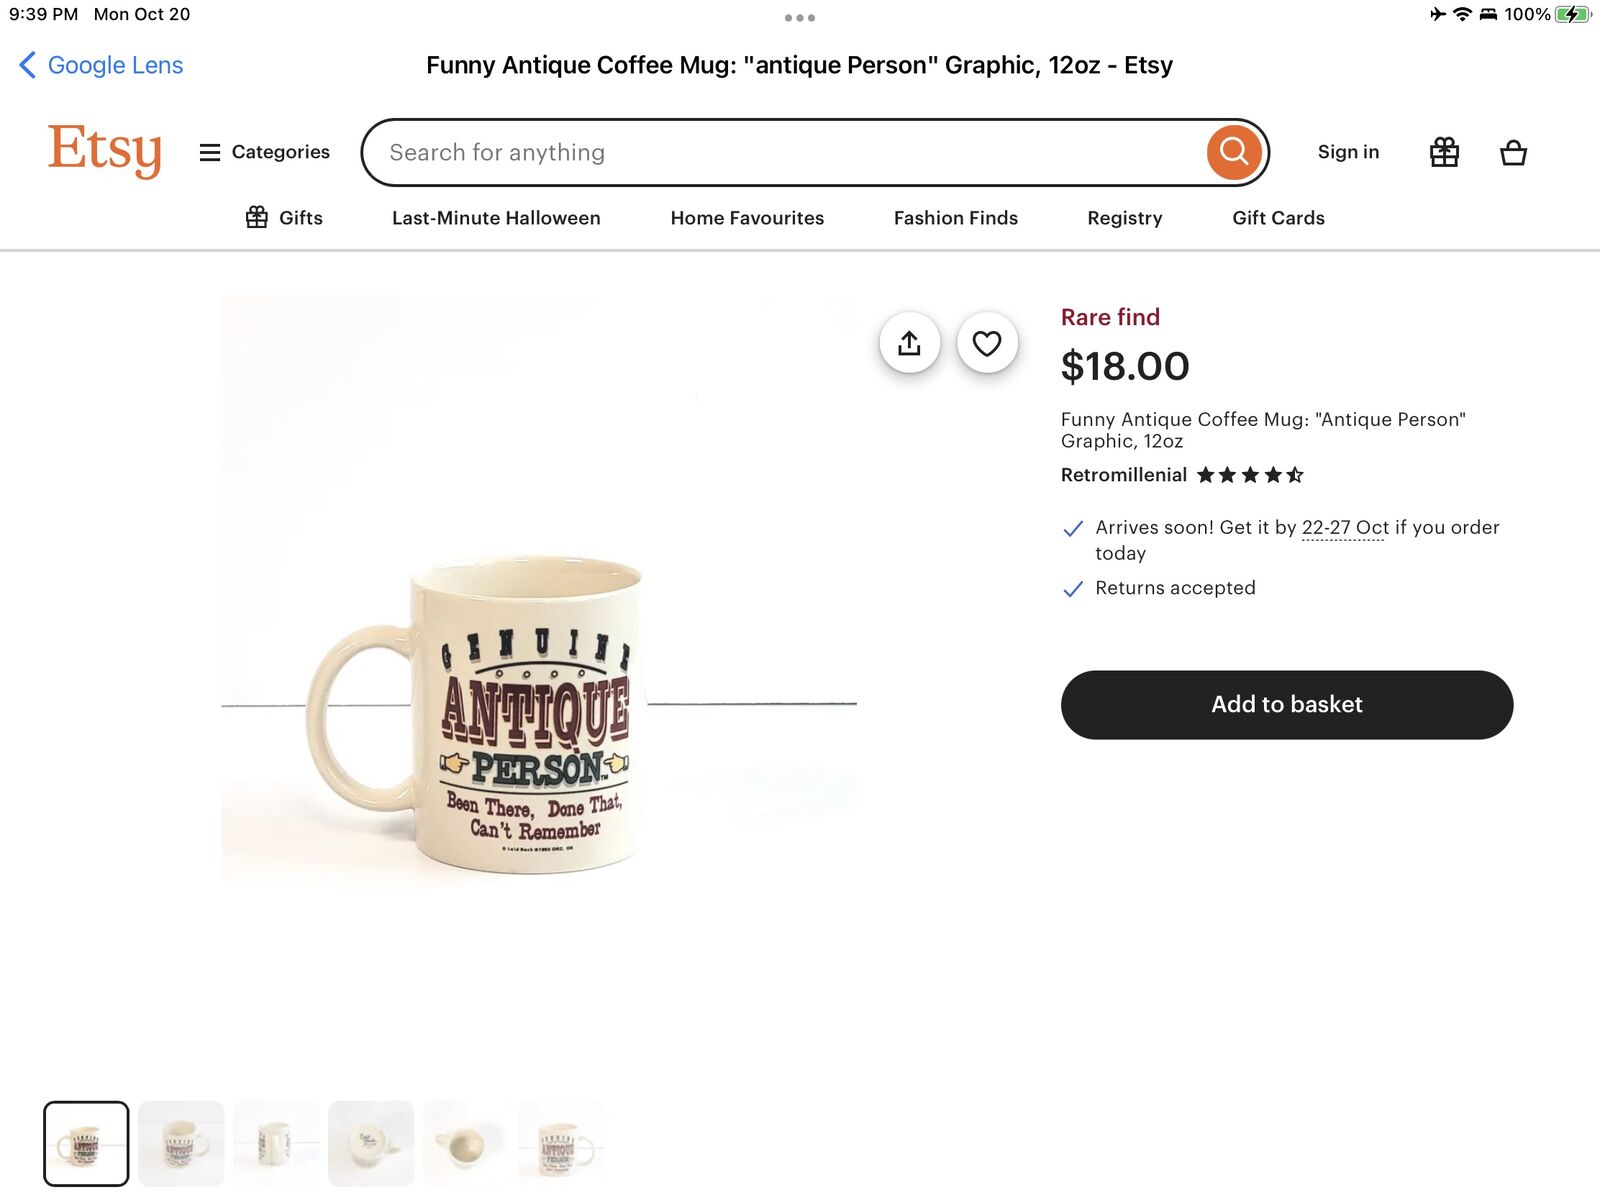Click the orange search magnifier button
The width and height of the screenshot is (1600, 1200).
point(1233,153)
